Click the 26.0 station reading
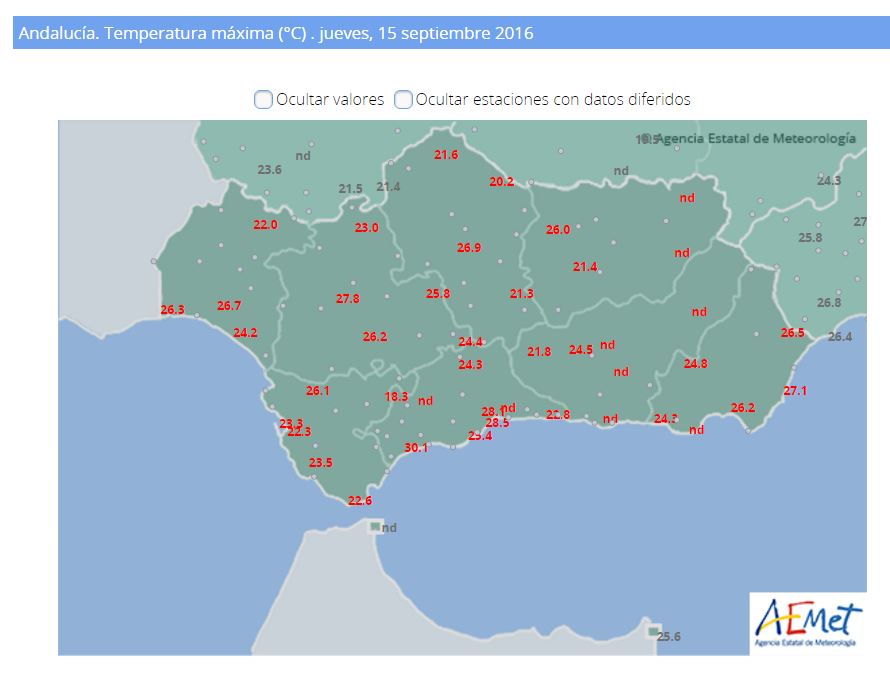The width and height of the screenshot is (890, 681). click(x=558, y=230)
